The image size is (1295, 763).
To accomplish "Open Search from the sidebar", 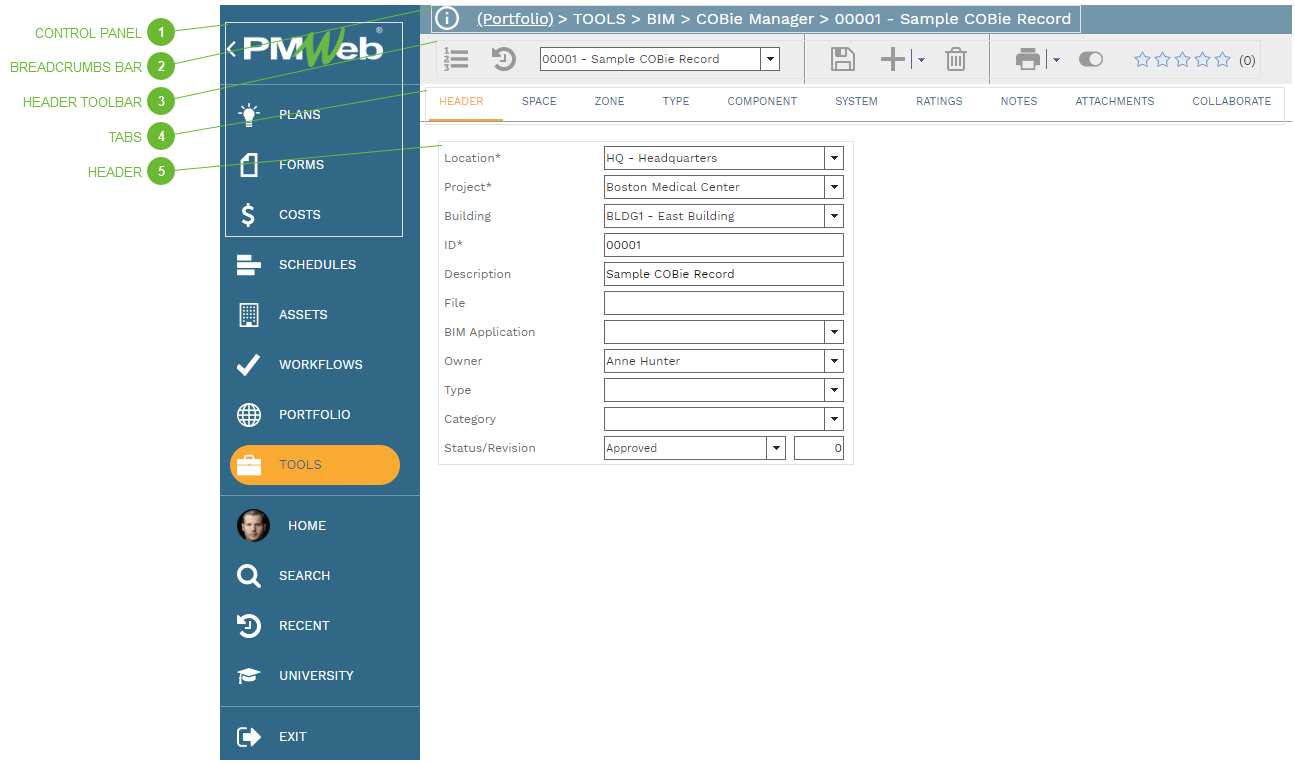I will pyautogui.click(x=304, y=575).
